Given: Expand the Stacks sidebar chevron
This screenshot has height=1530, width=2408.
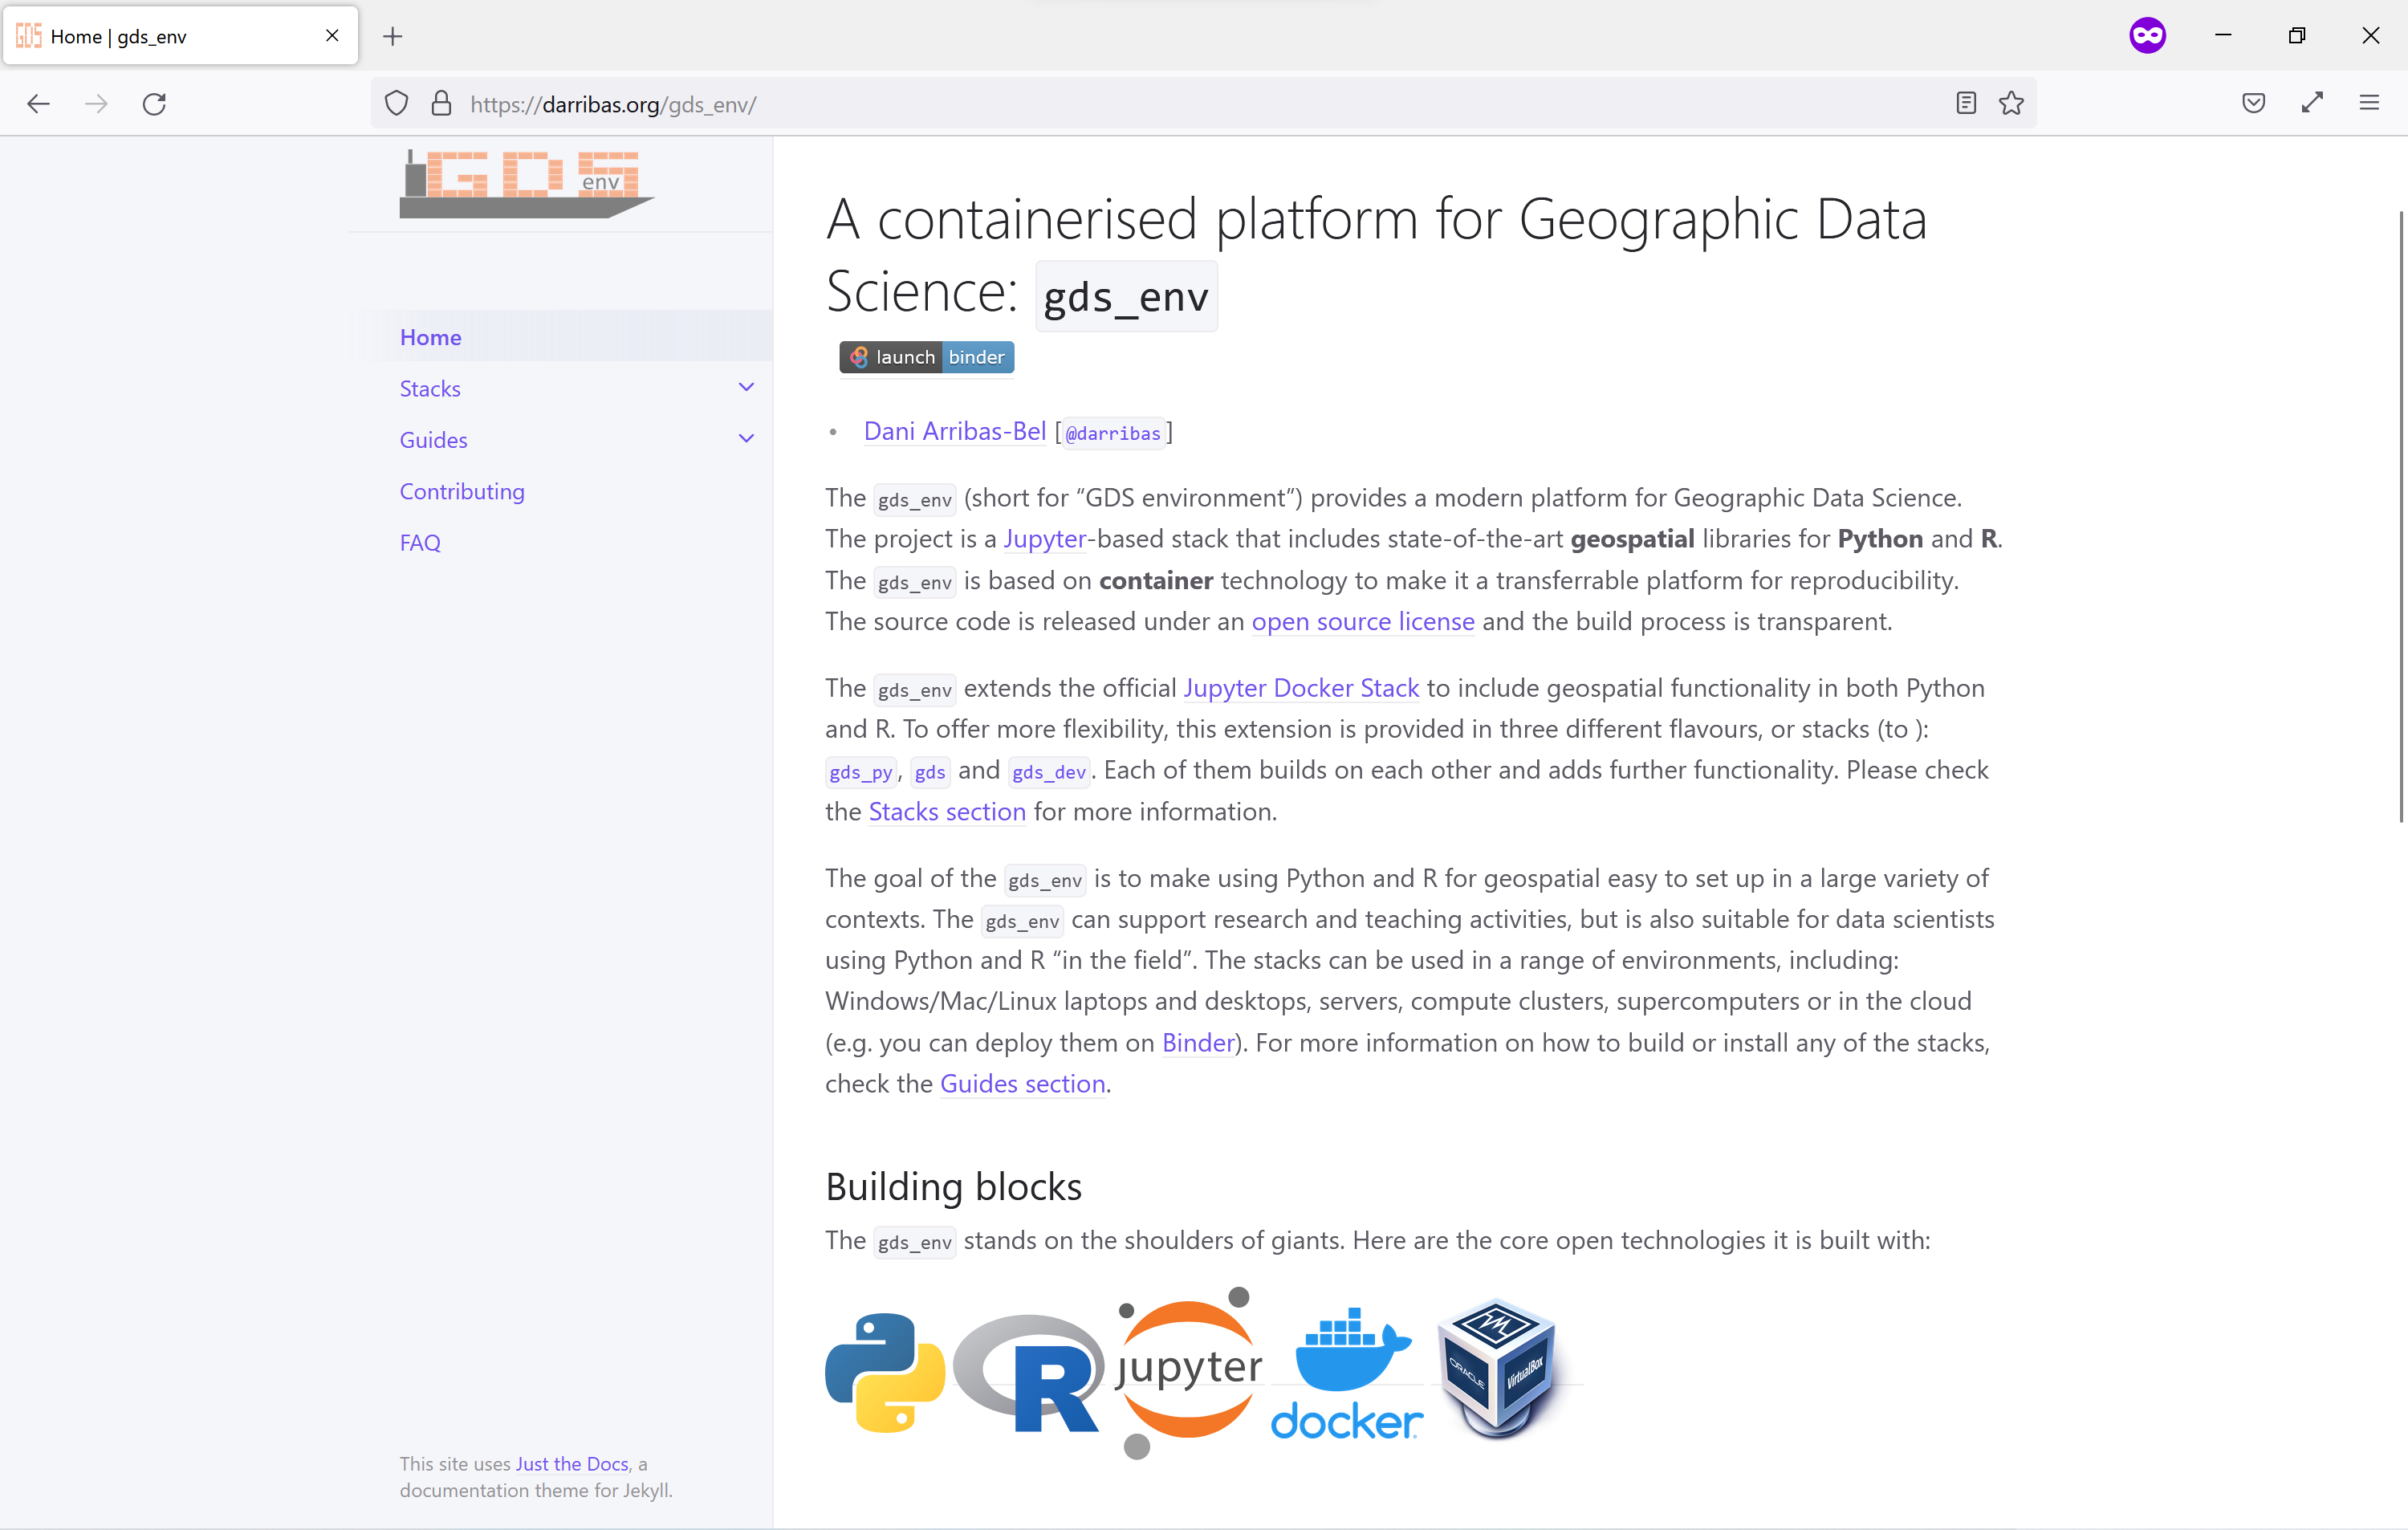Looking at the screenshot, I should (746, 388).
